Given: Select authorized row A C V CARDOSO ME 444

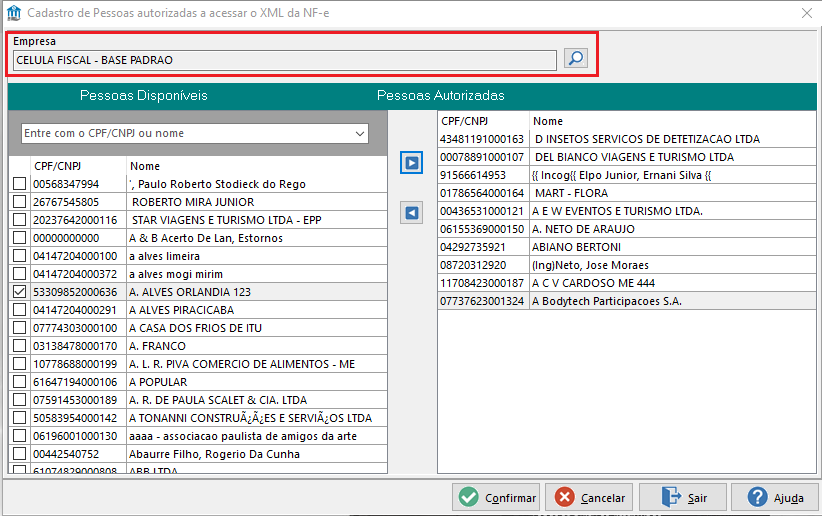Looking at the screenshot, I should (x=627, y=283).
